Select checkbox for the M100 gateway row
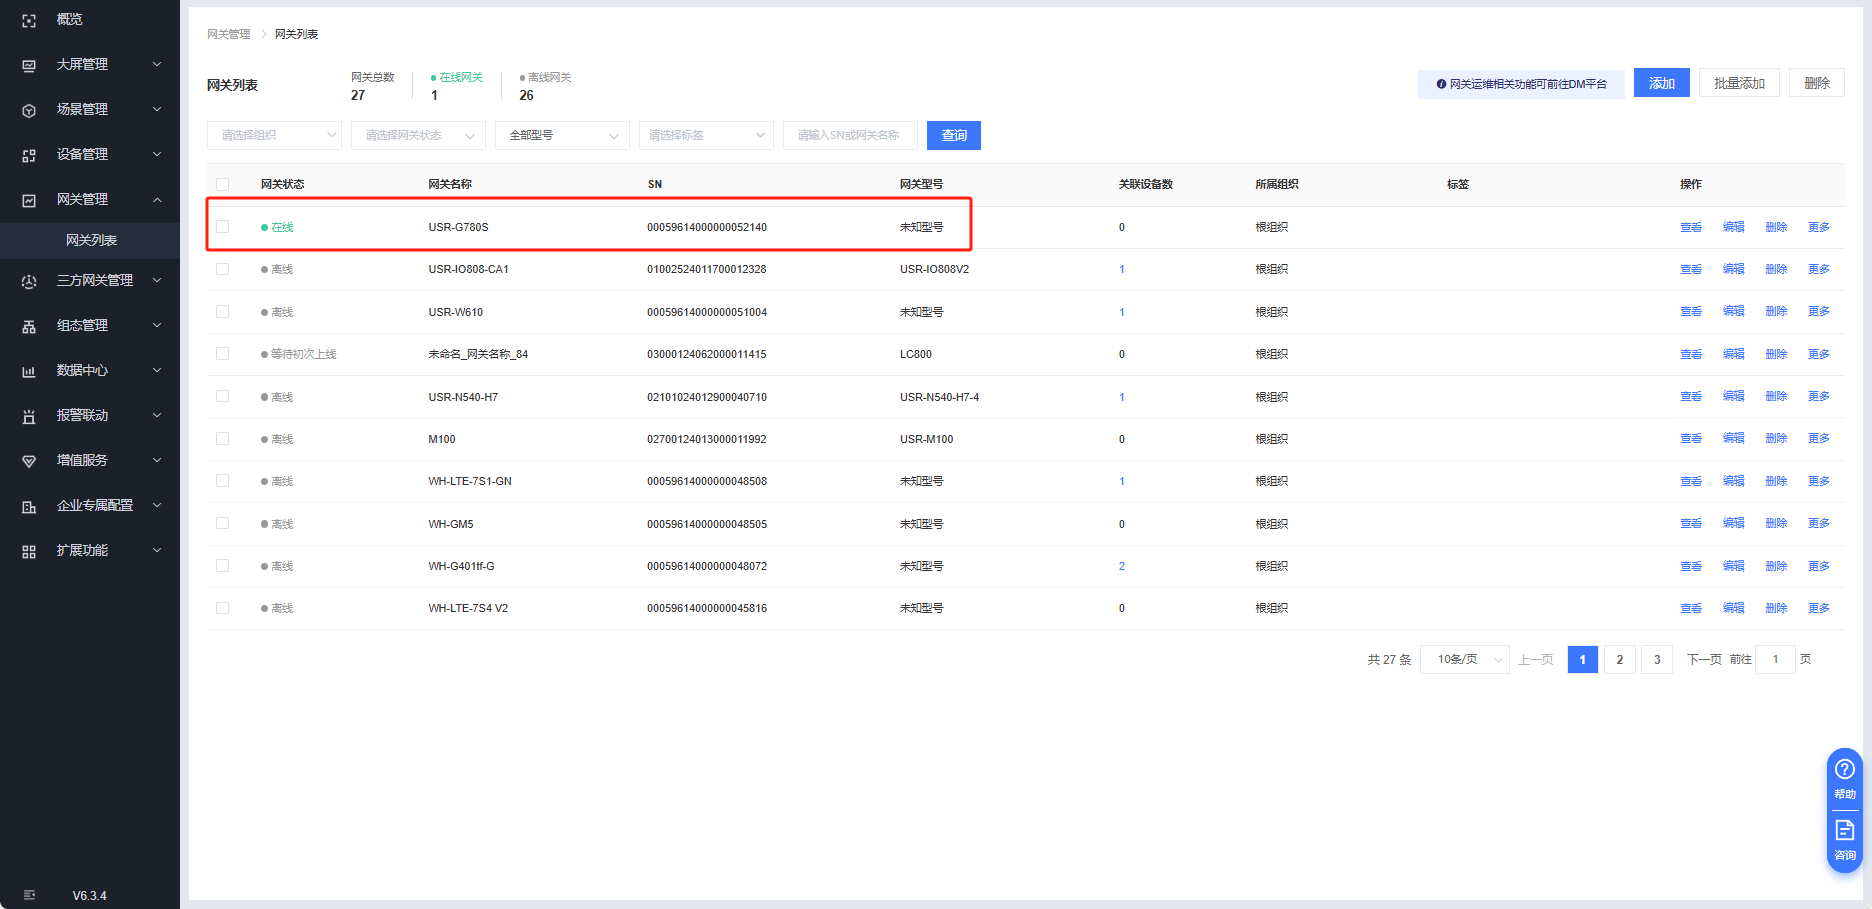Screen dimensions: 1872x909 coord(223,439)
